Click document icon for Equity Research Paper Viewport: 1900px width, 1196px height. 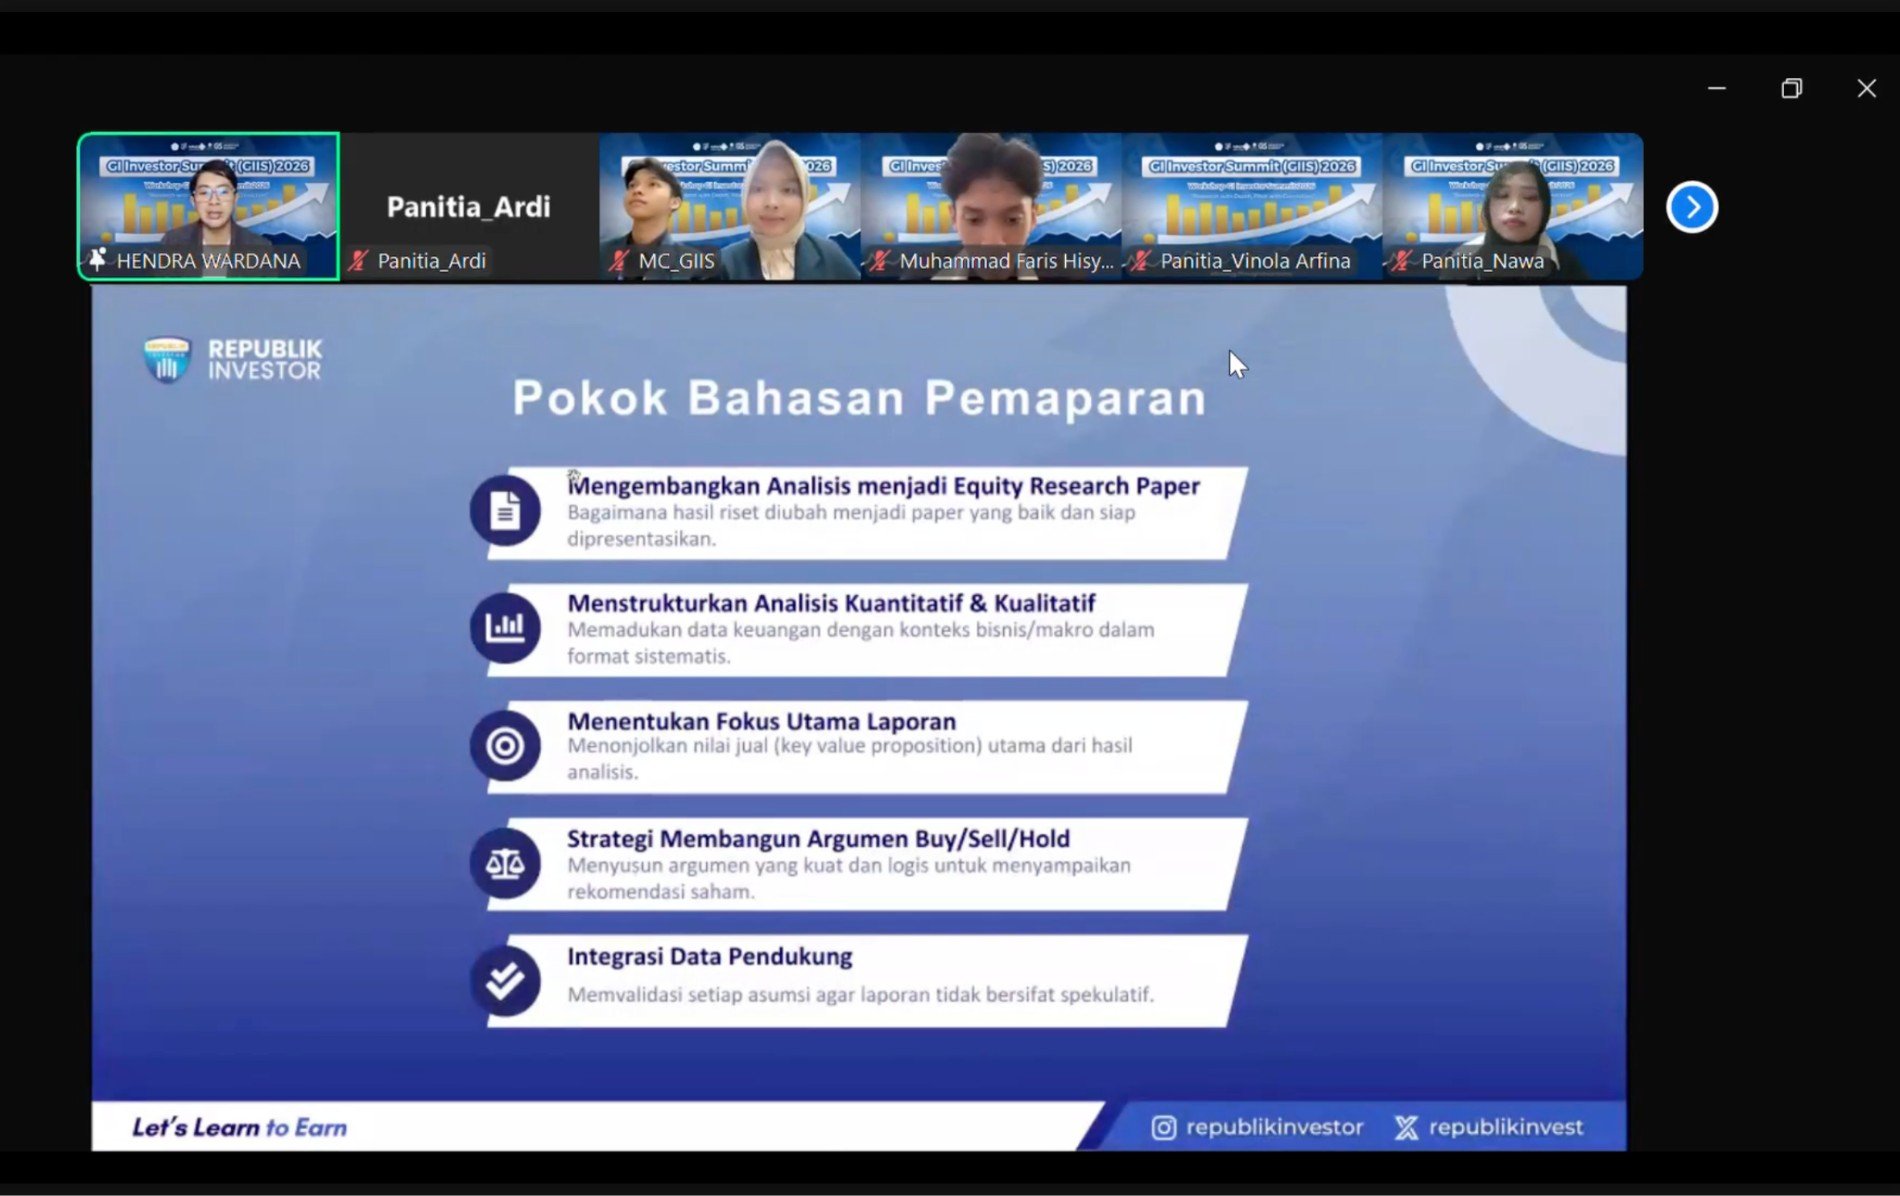(x=505, y=511)
